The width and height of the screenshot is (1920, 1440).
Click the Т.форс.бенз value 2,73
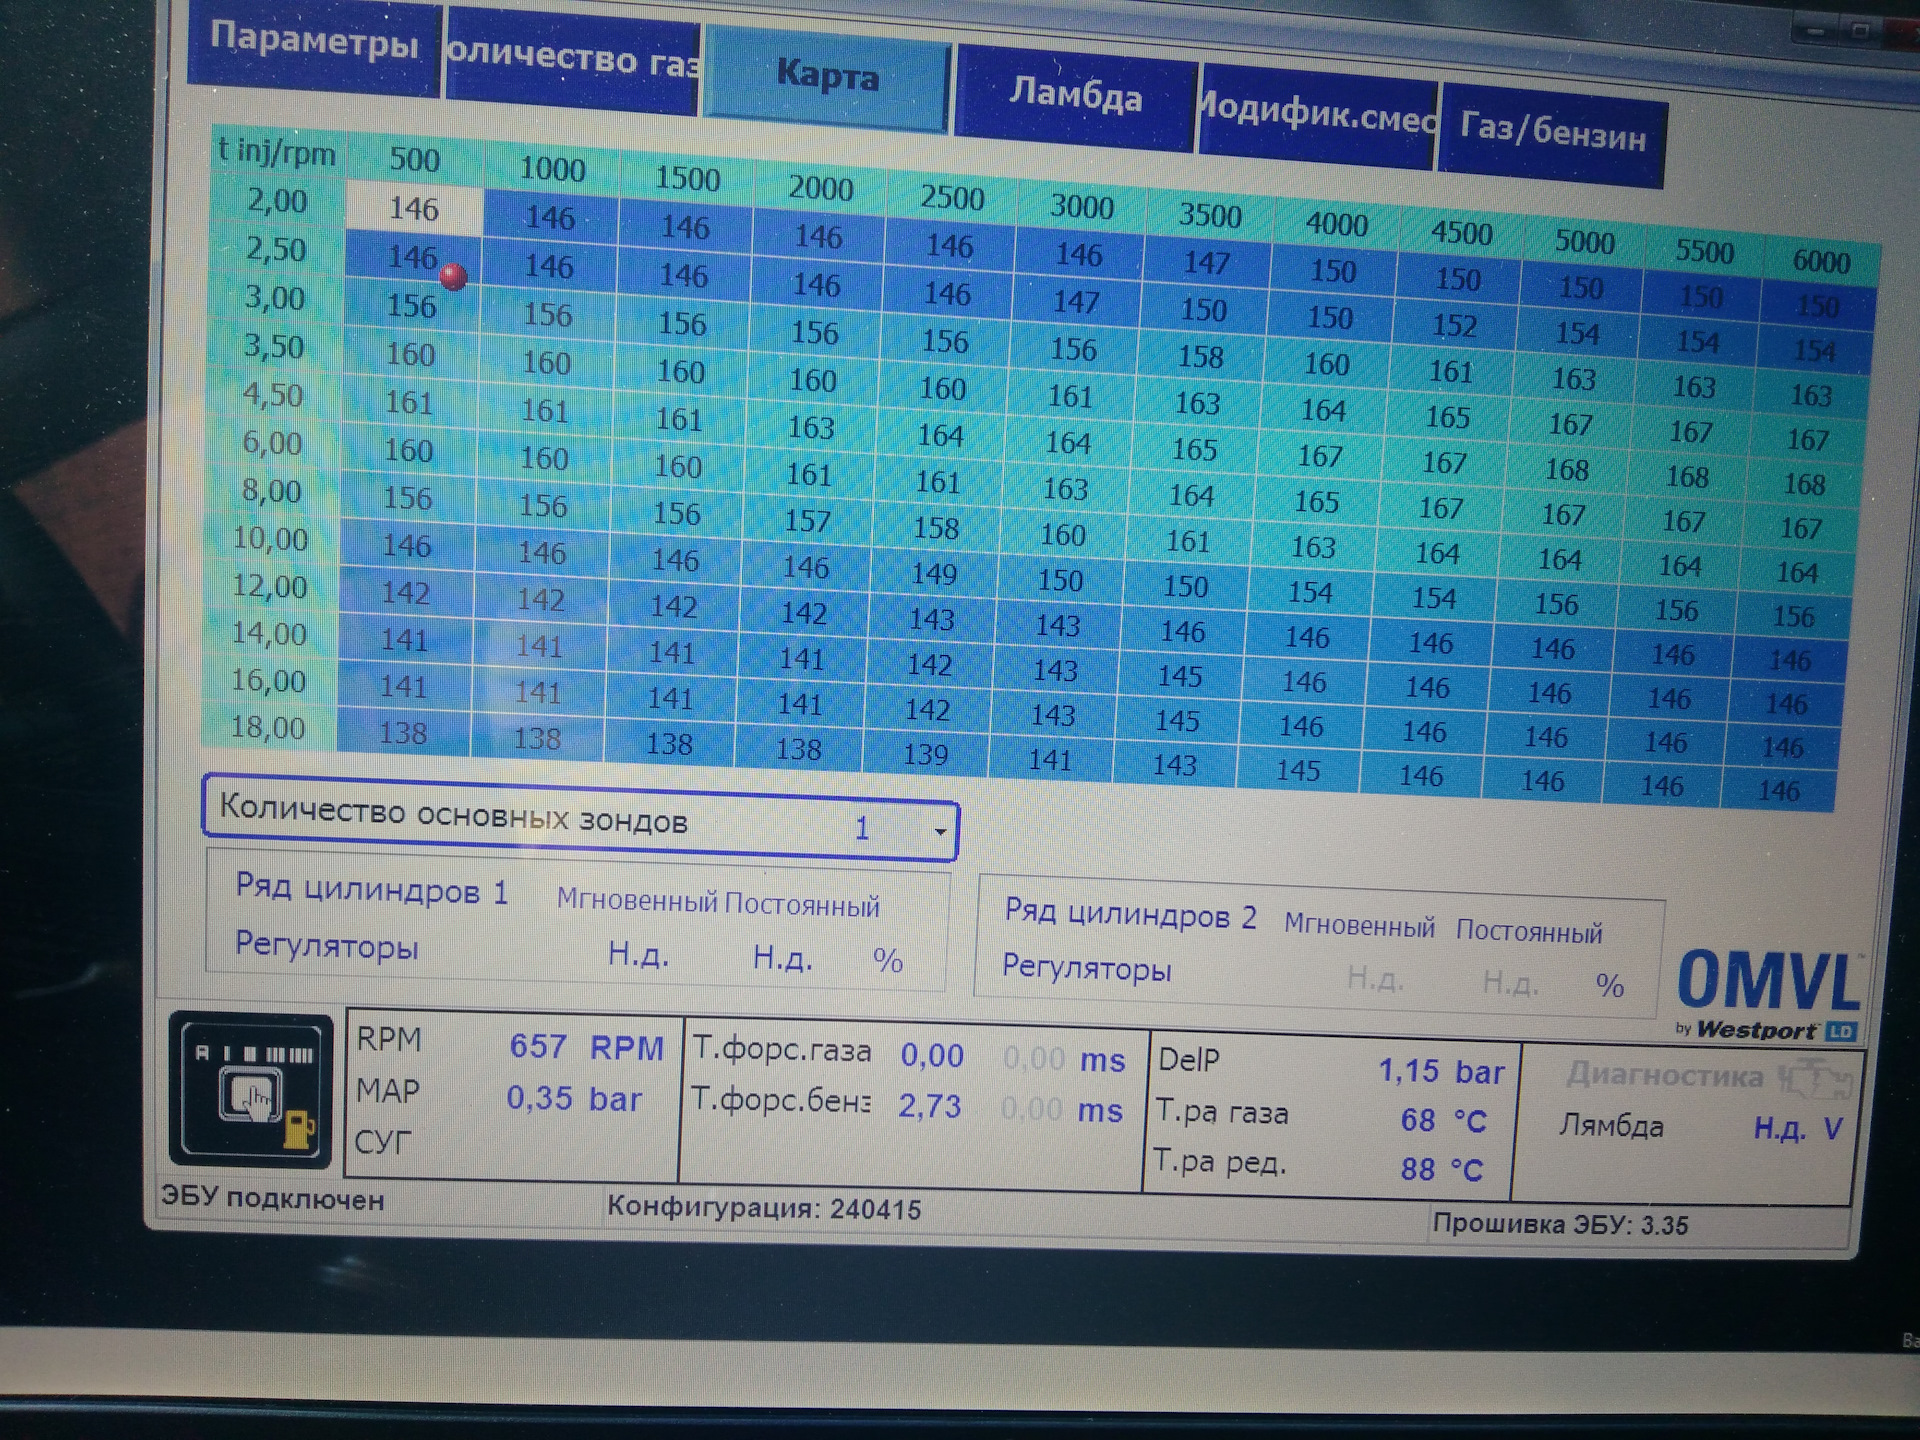pos(929,1105)
